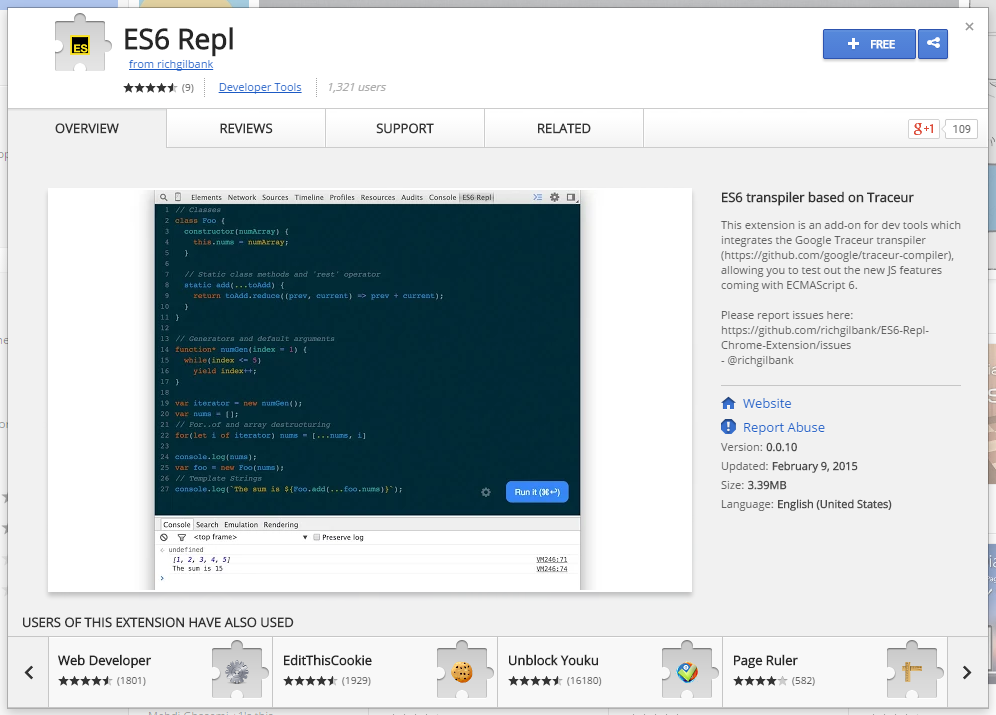This screenshot has height=715, width=996.
Task: Select the Elements tab in devtools screenshot
Action: 206,197
